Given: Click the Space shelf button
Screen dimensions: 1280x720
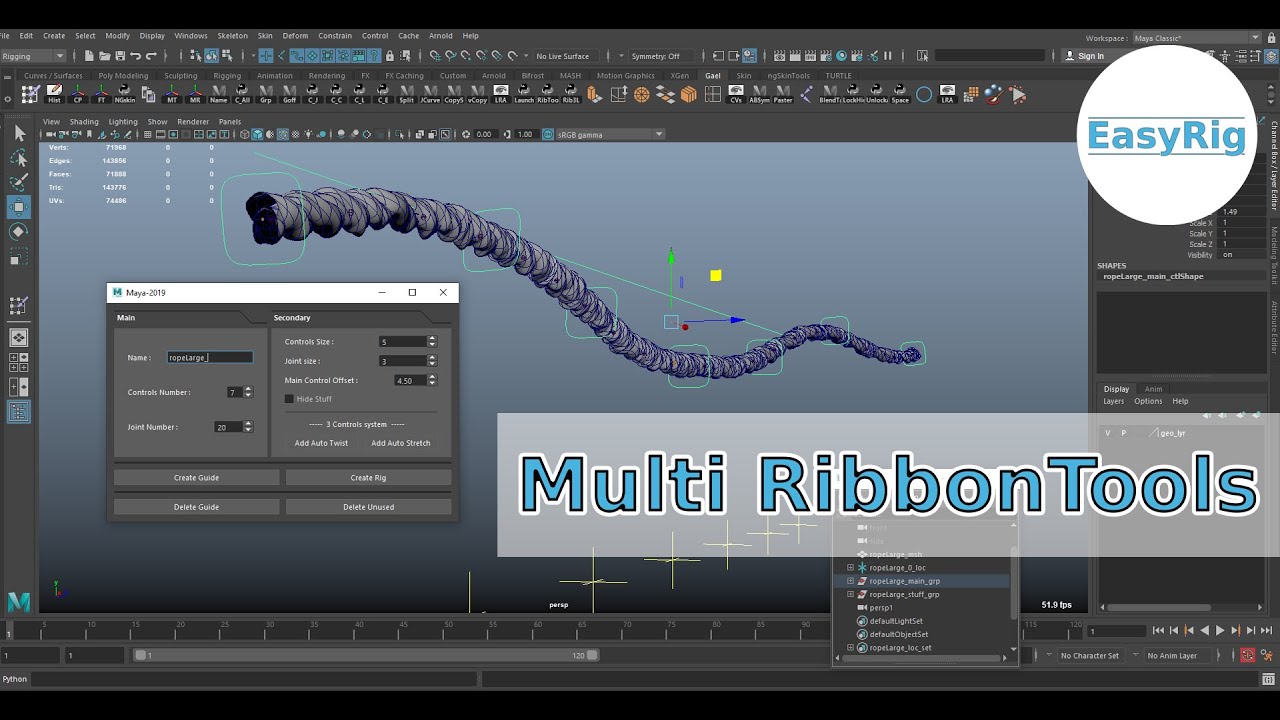Looking at the screenshot, I should coord(900,95).
